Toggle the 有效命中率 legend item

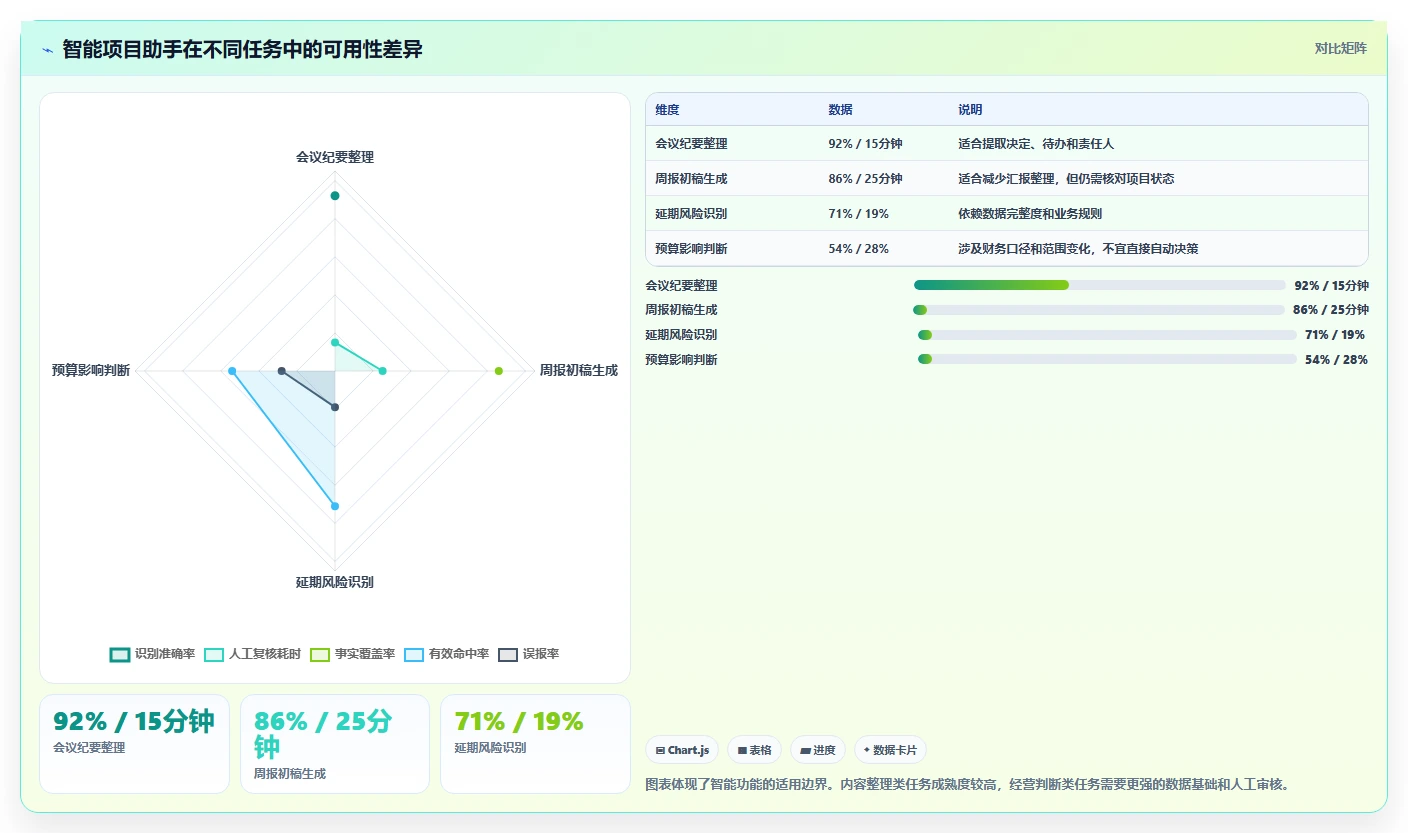pyautogui.click(x=447, y=654)
